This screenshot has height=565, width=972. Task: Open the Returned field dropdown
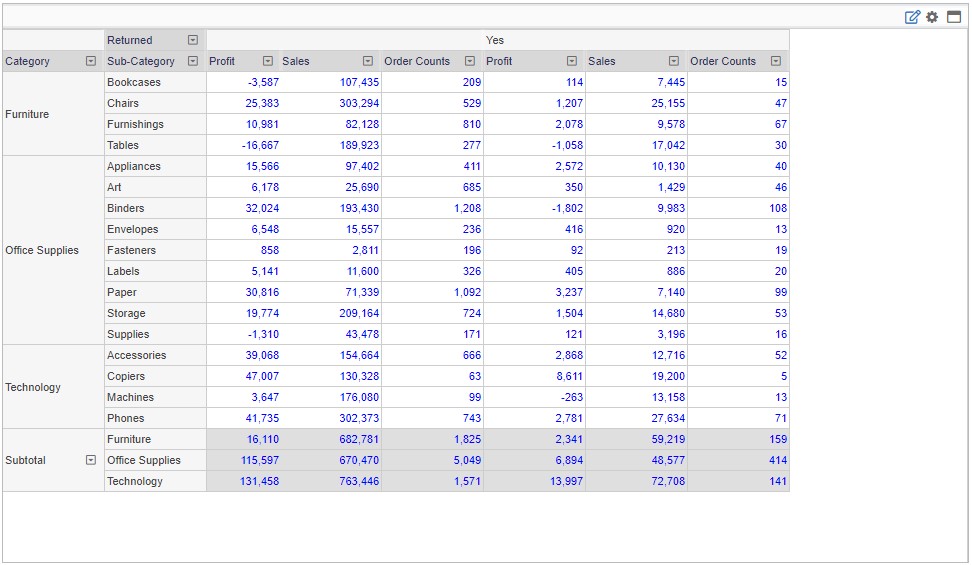coord(193,40)
